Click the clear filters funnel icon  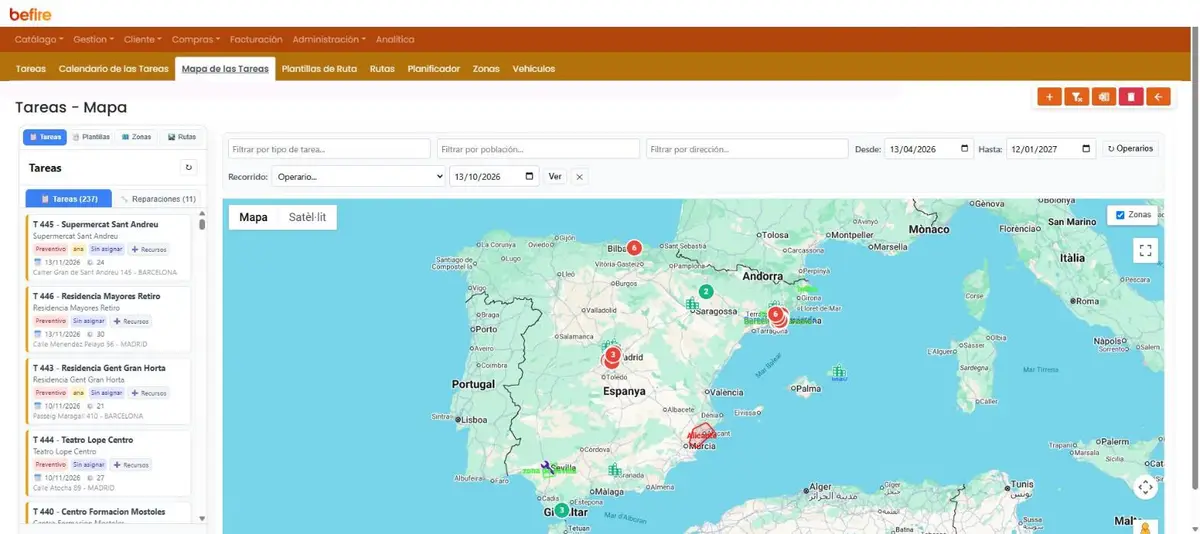pos(1076,97)
